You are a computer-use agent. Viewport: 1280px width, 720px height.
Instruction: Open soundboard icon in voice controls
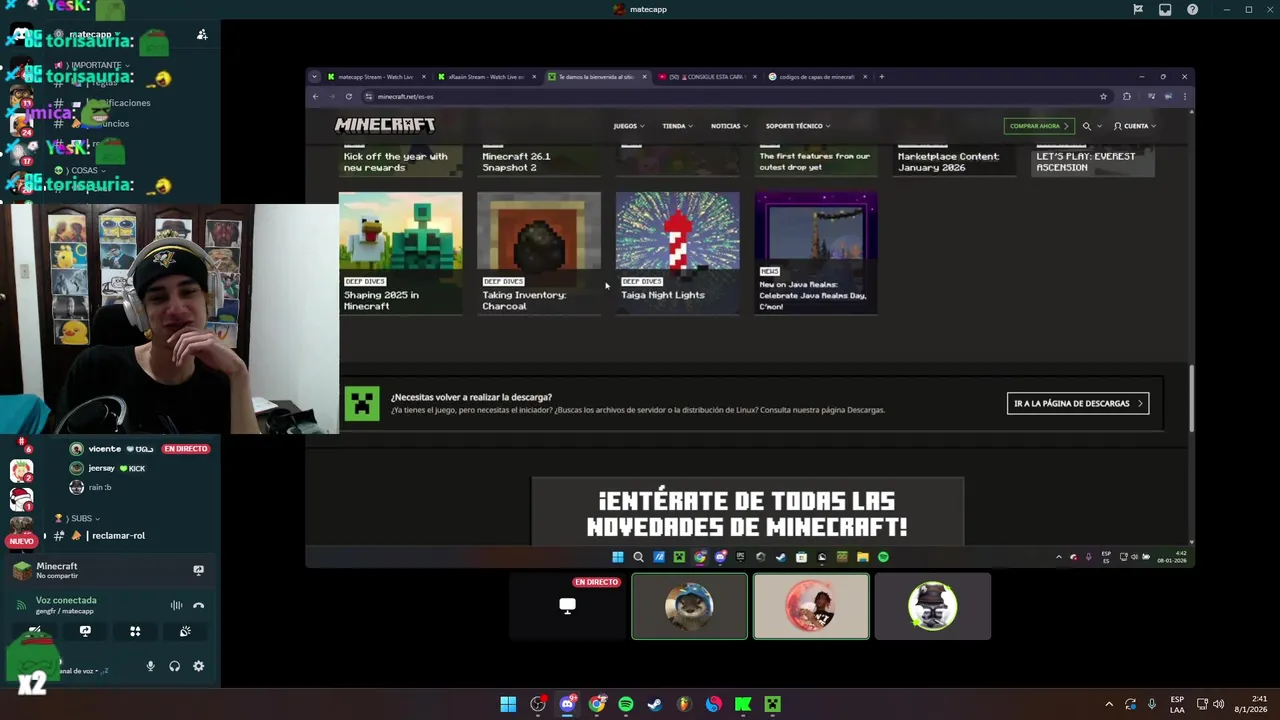coord(185,631)
